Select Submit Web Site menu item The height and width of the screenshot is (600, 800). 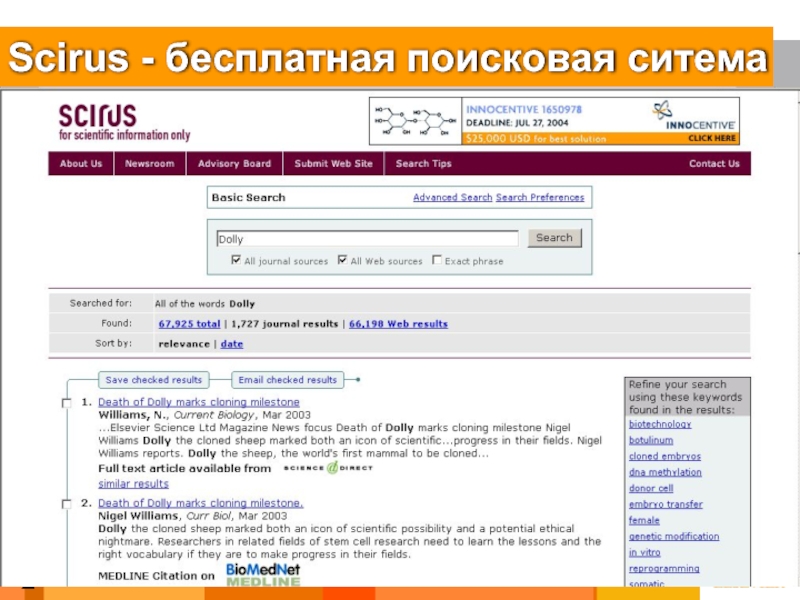pos(333,164)
